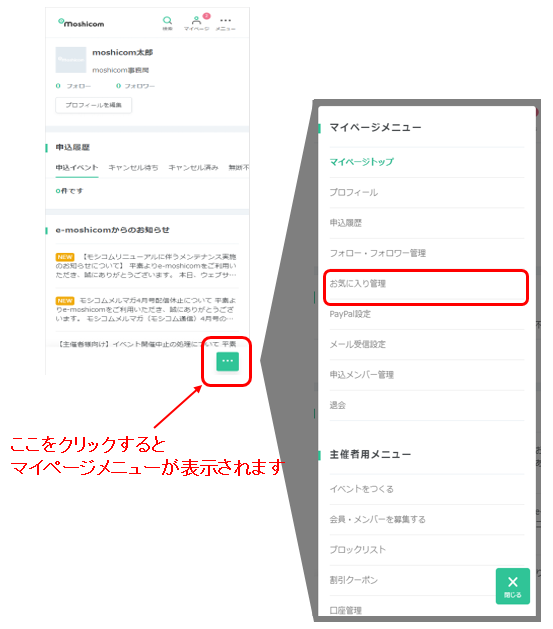The image size is (553, 629).
Task: Open the フォロー count link
Action: click(73, 86)
